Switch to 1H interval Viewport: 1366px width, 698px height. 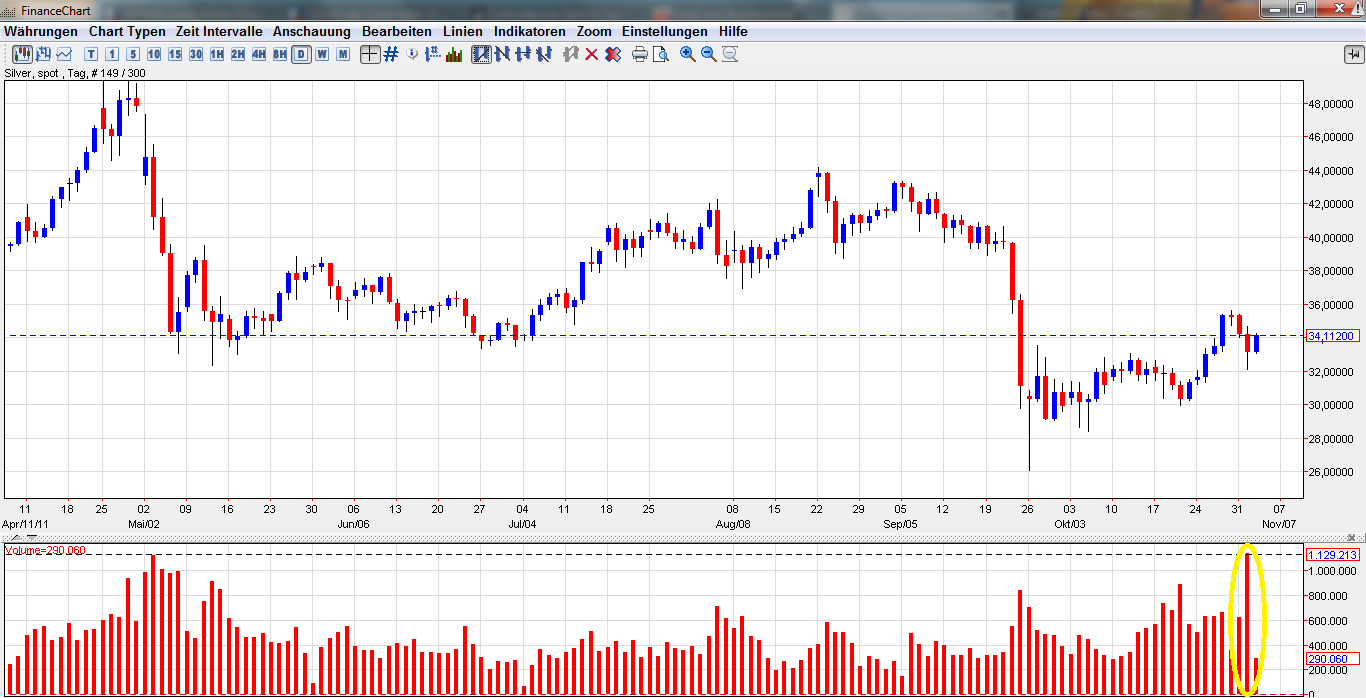pos(217,54)
